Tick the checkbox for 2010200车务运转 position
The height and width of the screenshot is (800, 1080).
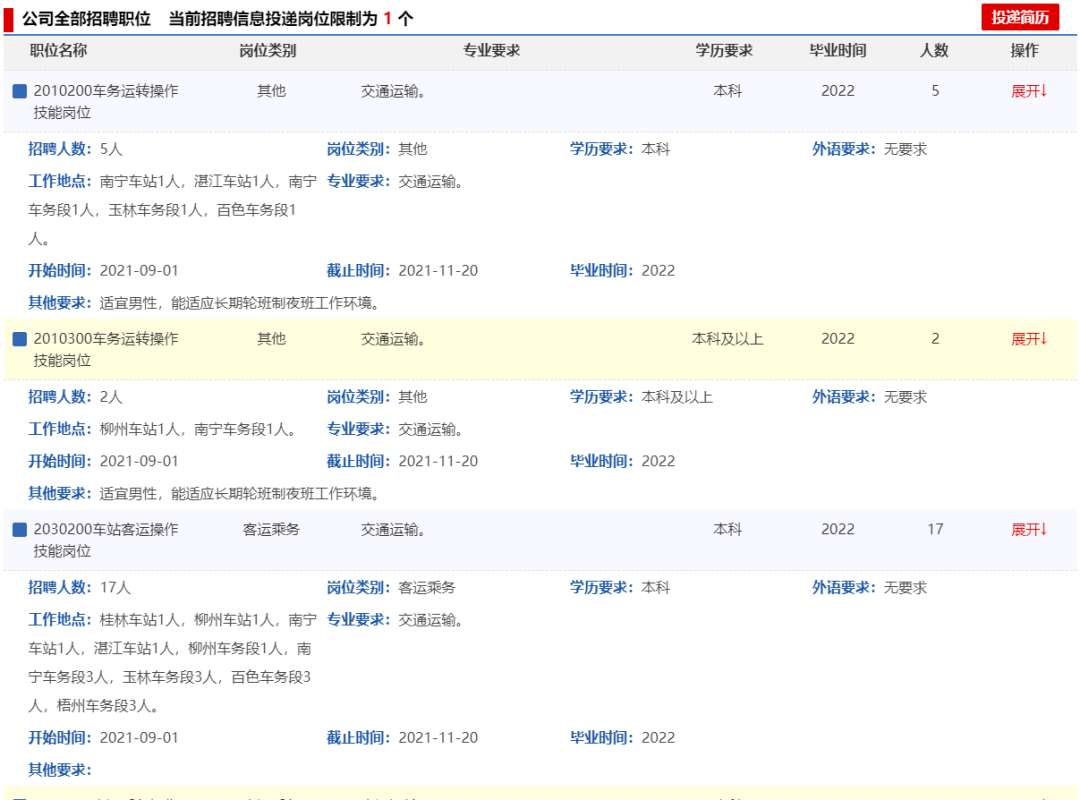pyautogui.click(x=19, y=91)
